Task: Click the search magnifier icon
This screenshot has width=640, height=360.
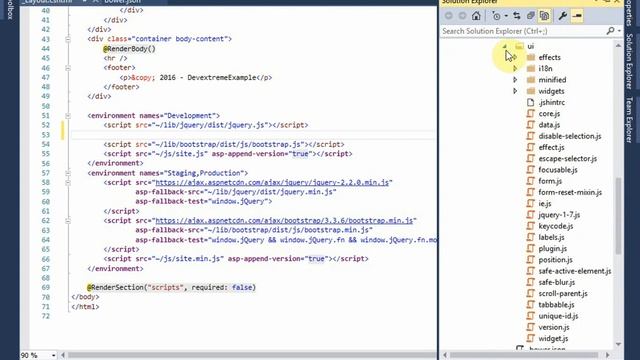Action: click(610, 31)
